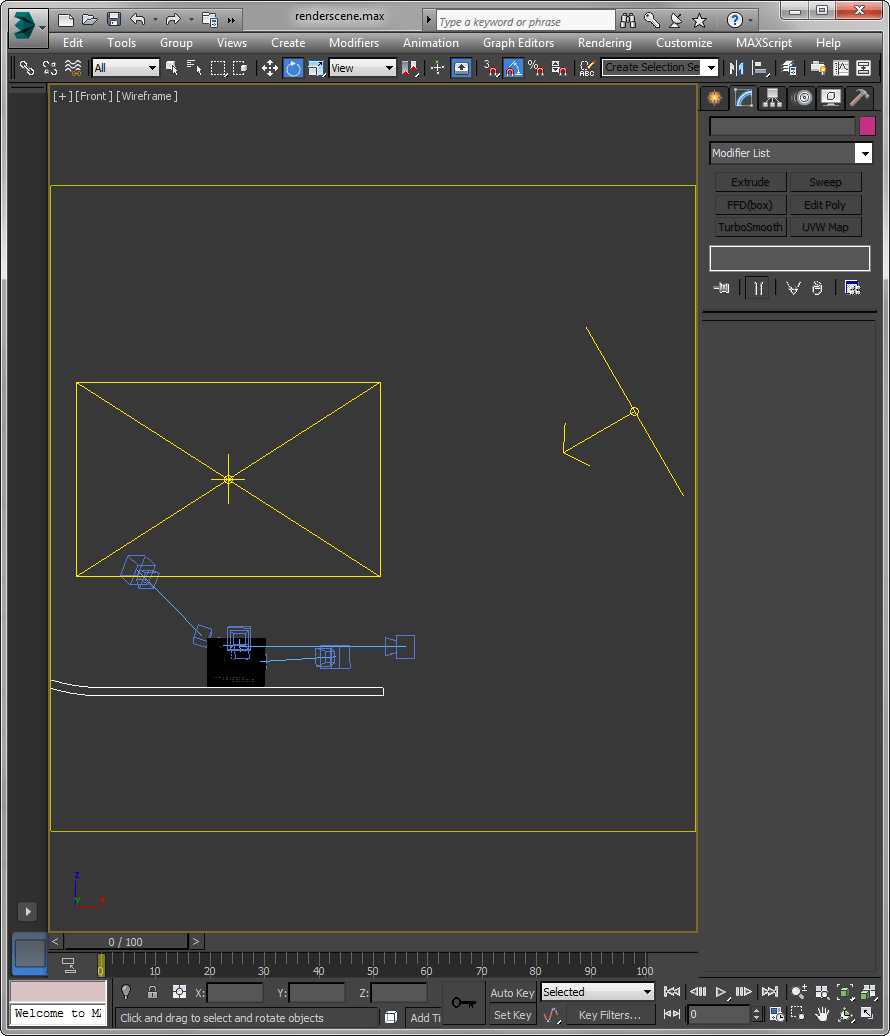Click the Key Filters button
The width and height of the screenshot is (890, 1036).
coord(609,1015)
